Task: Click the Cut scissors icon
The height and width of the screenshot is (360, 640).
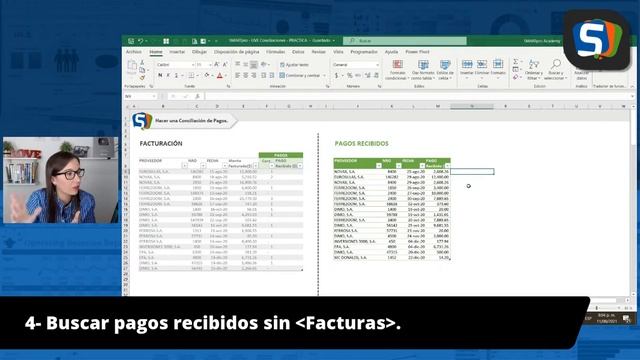Action: tap(142, 62)
